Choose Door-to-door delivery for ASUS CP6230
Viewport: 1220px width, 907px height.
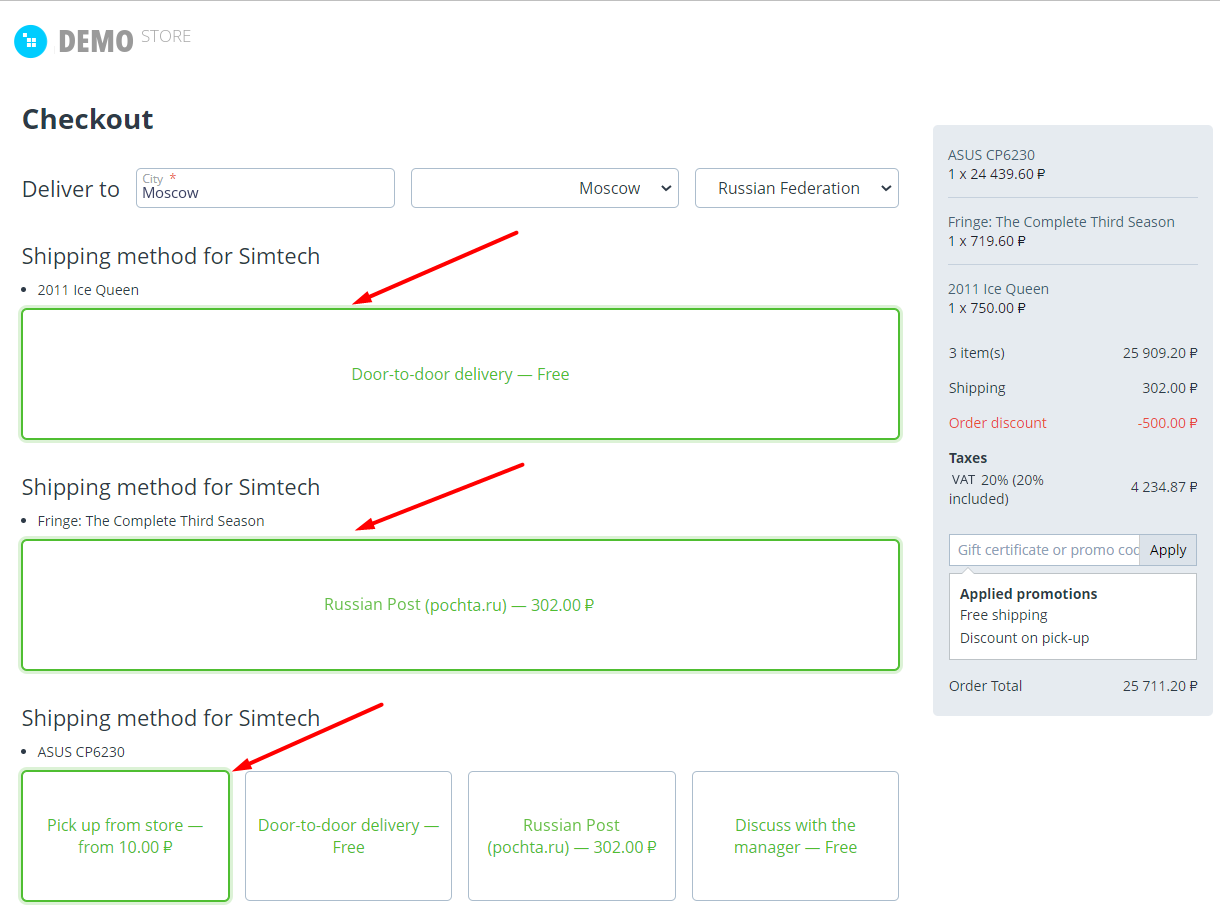[348, 836]
